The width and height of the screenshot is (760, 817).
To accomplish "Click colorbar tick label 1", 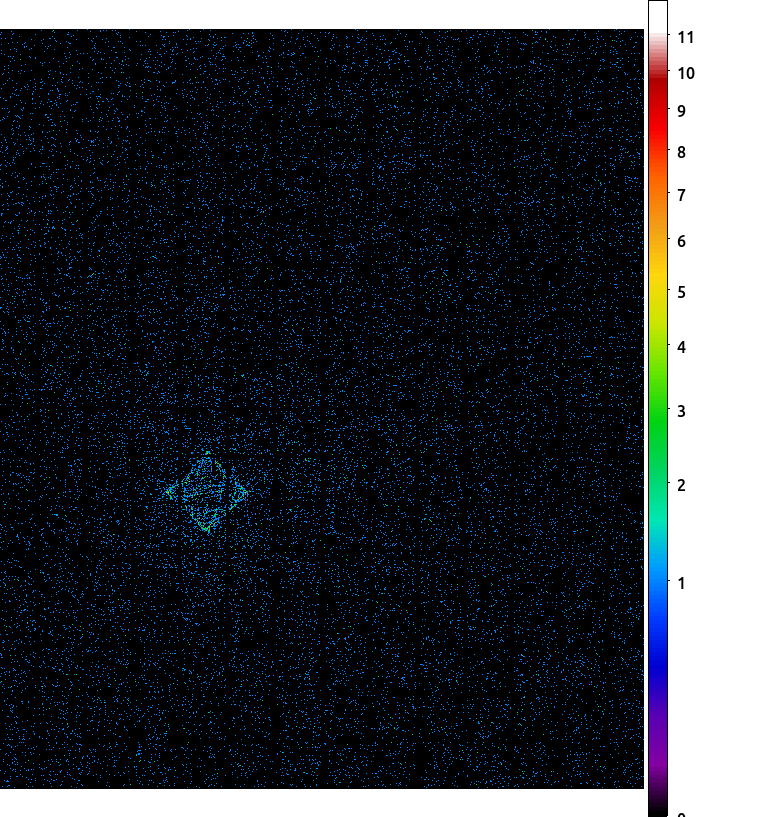I will coord(681,583).
